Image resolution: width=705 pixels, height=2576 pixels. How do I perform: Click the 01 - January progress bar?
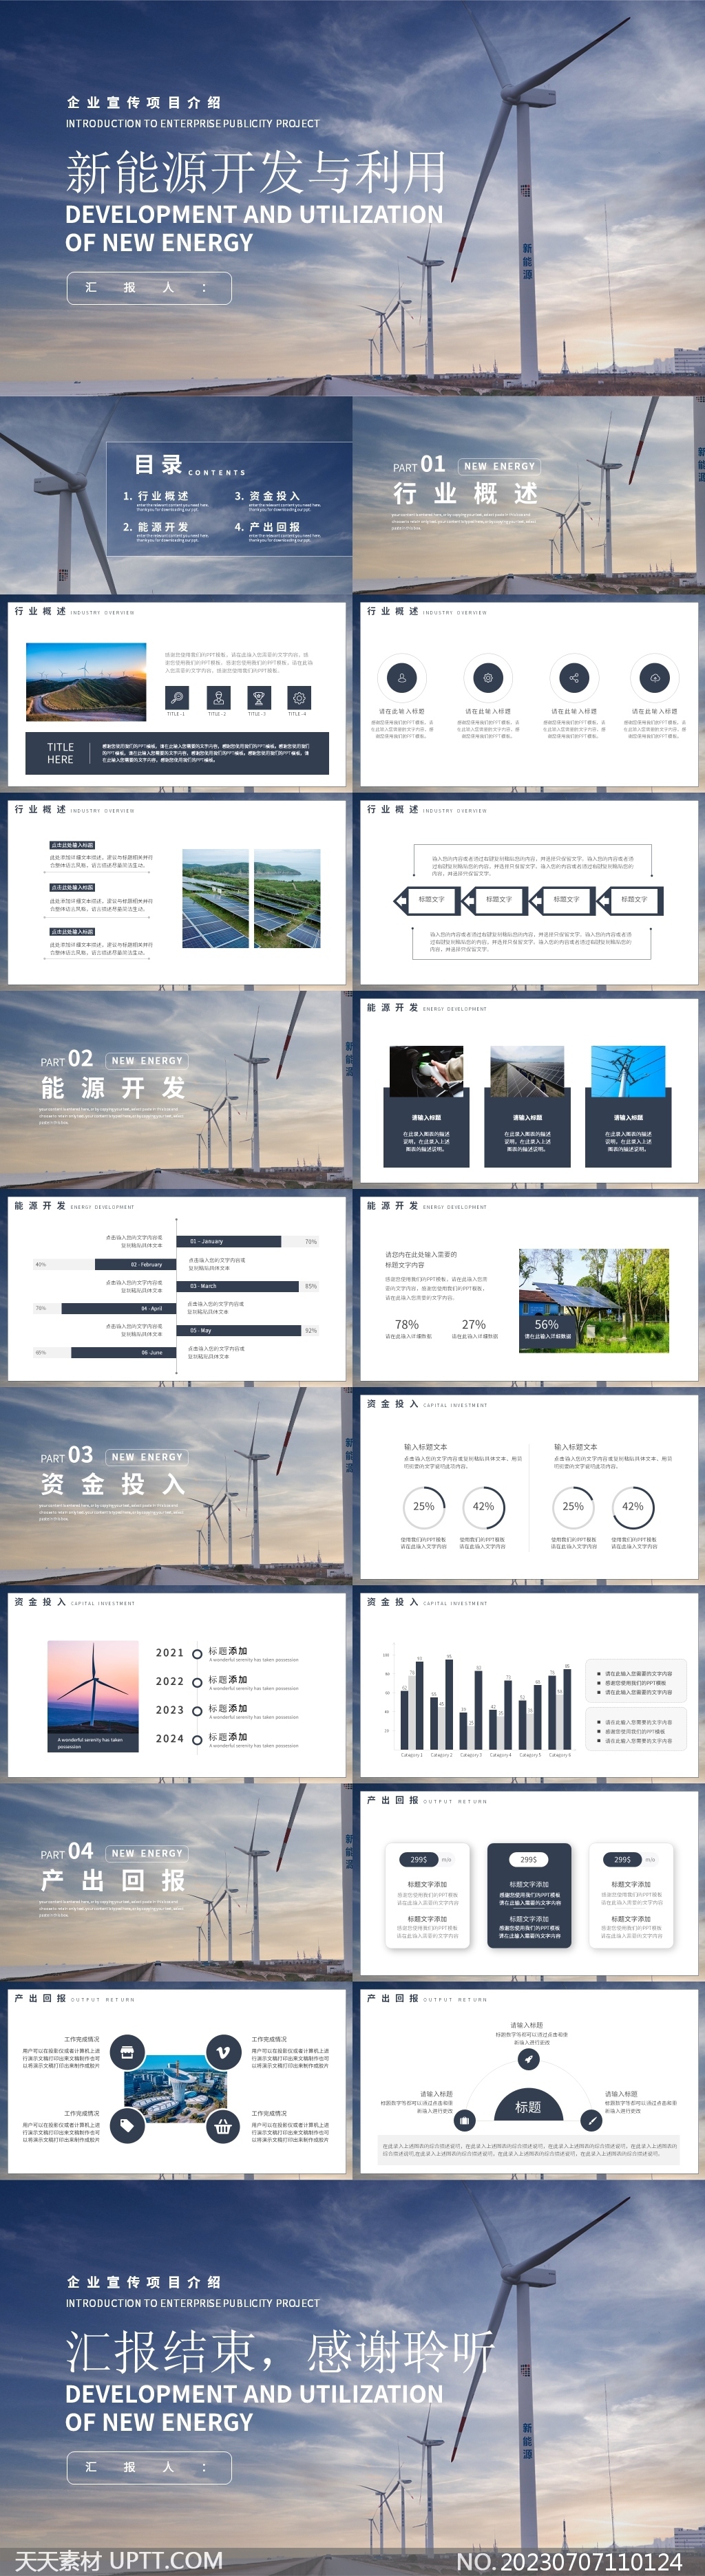[x=234, y=1241]
